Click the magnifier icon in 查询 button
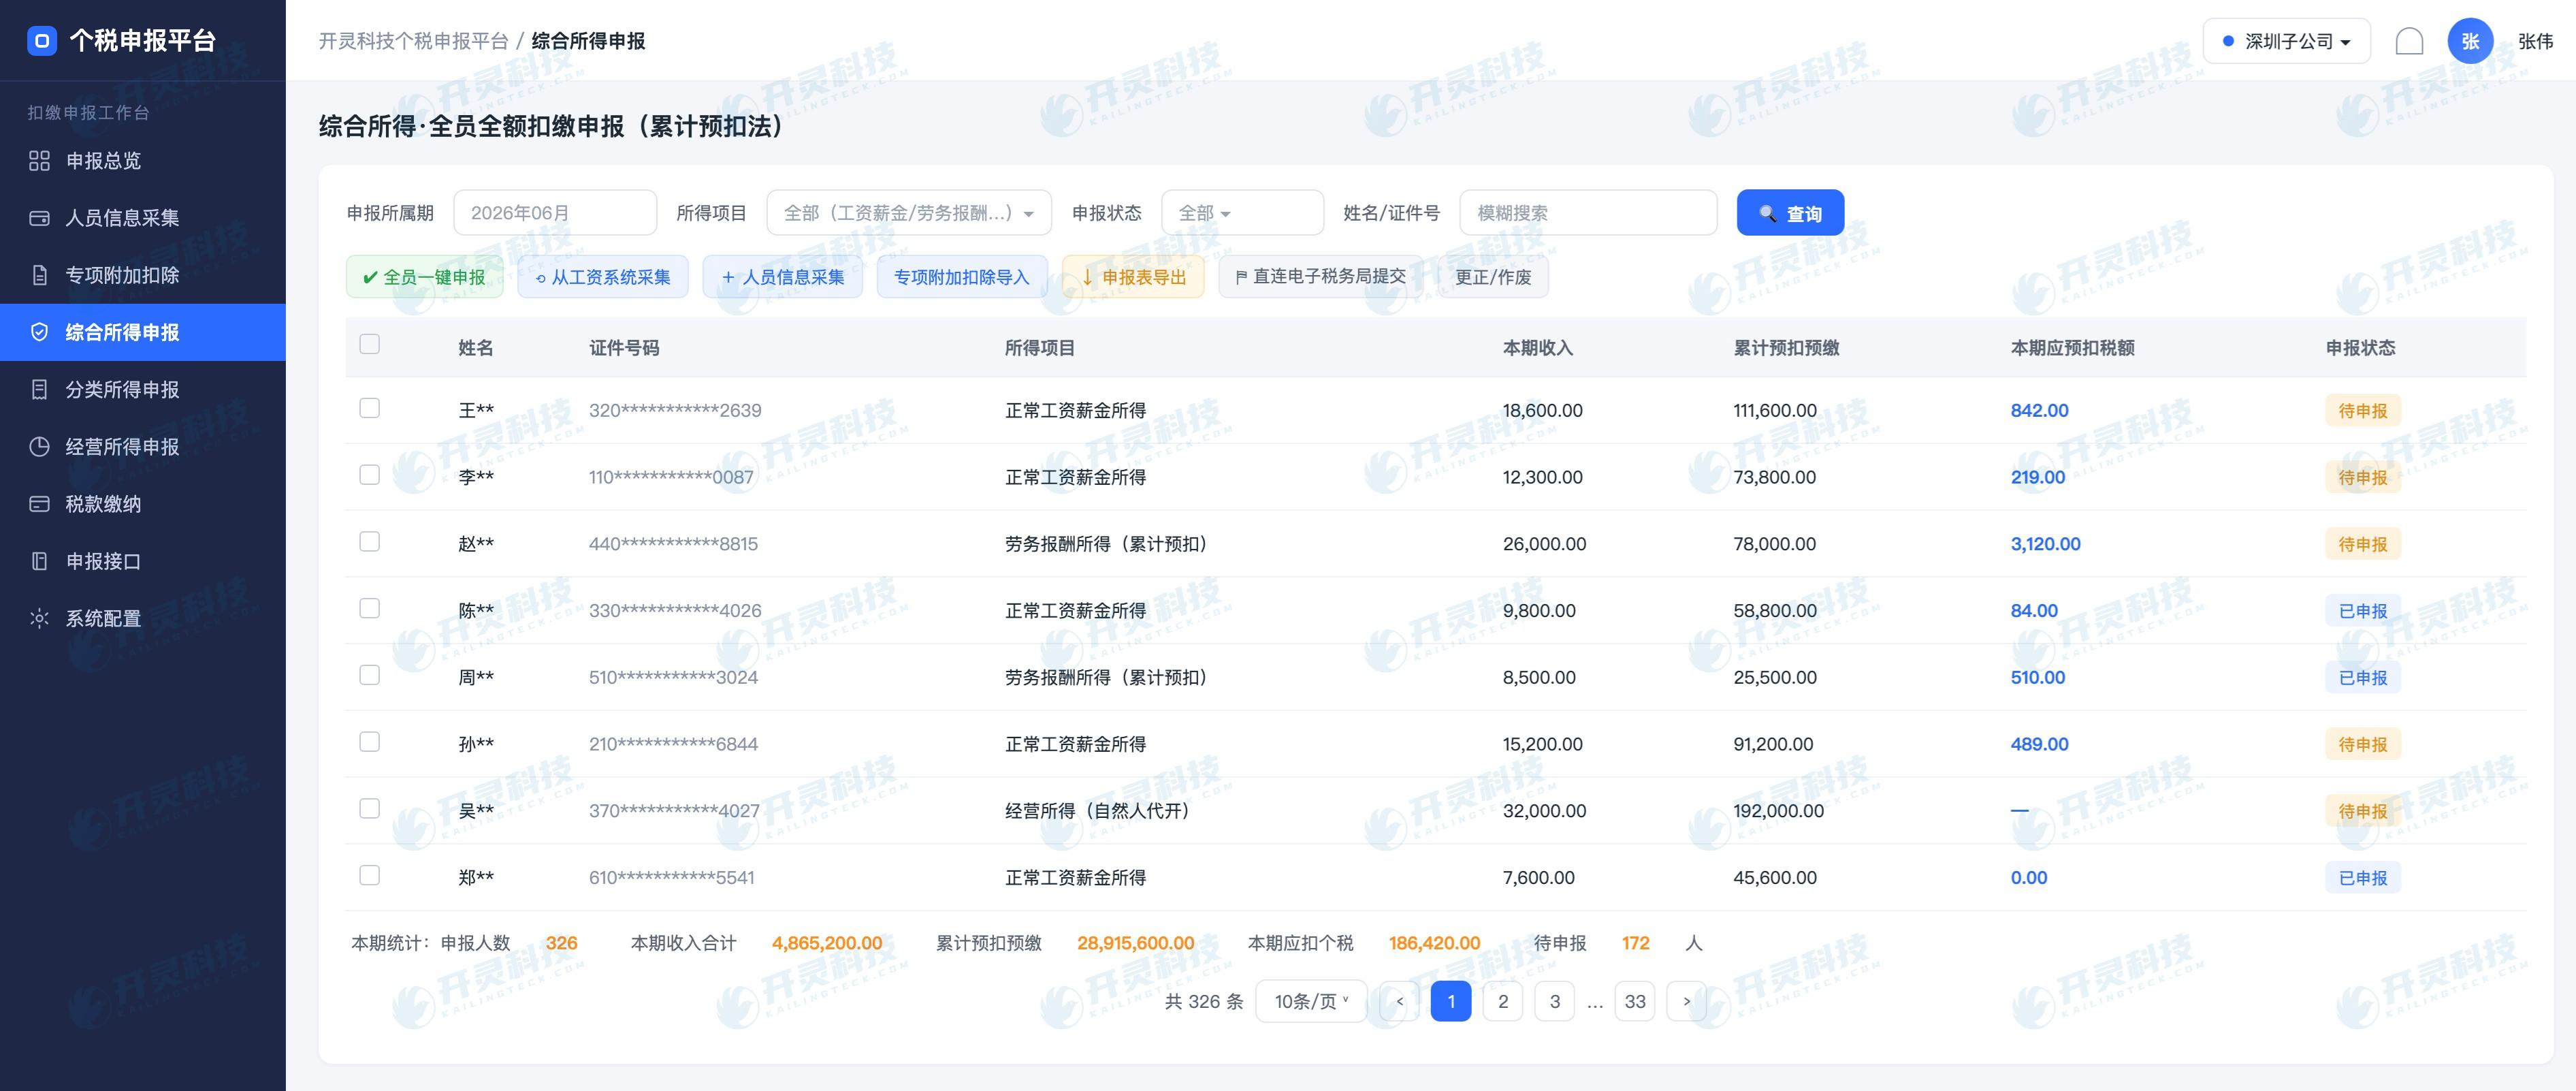 tap(1768, 213)
